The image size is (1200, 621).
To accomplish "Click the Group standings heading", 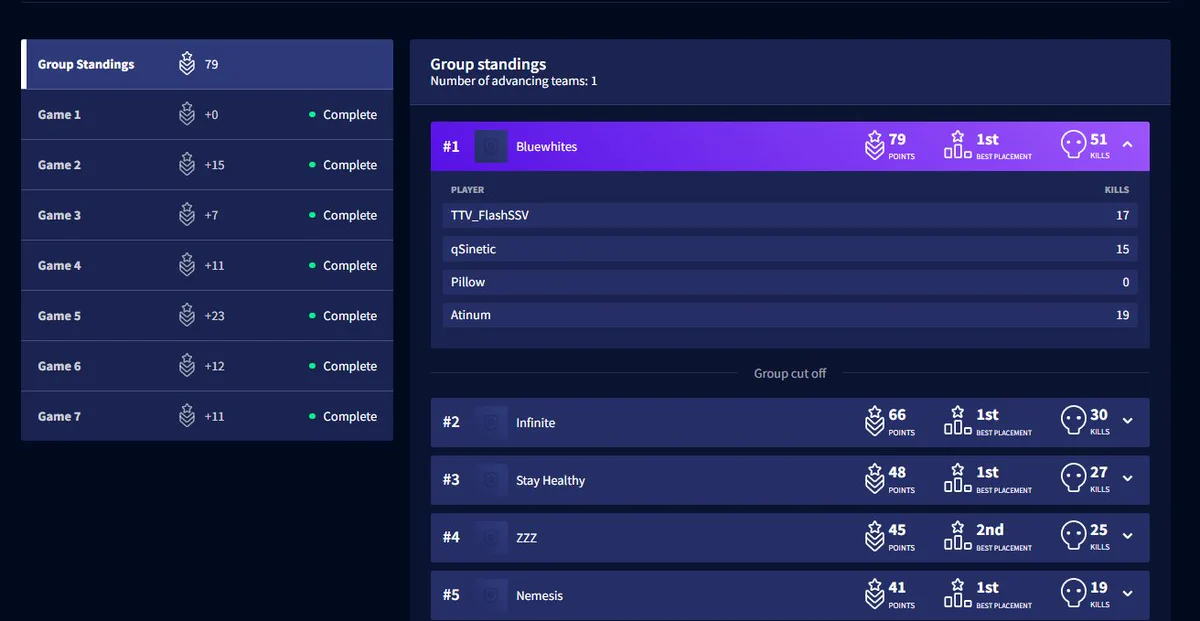I will coord(488,64).
